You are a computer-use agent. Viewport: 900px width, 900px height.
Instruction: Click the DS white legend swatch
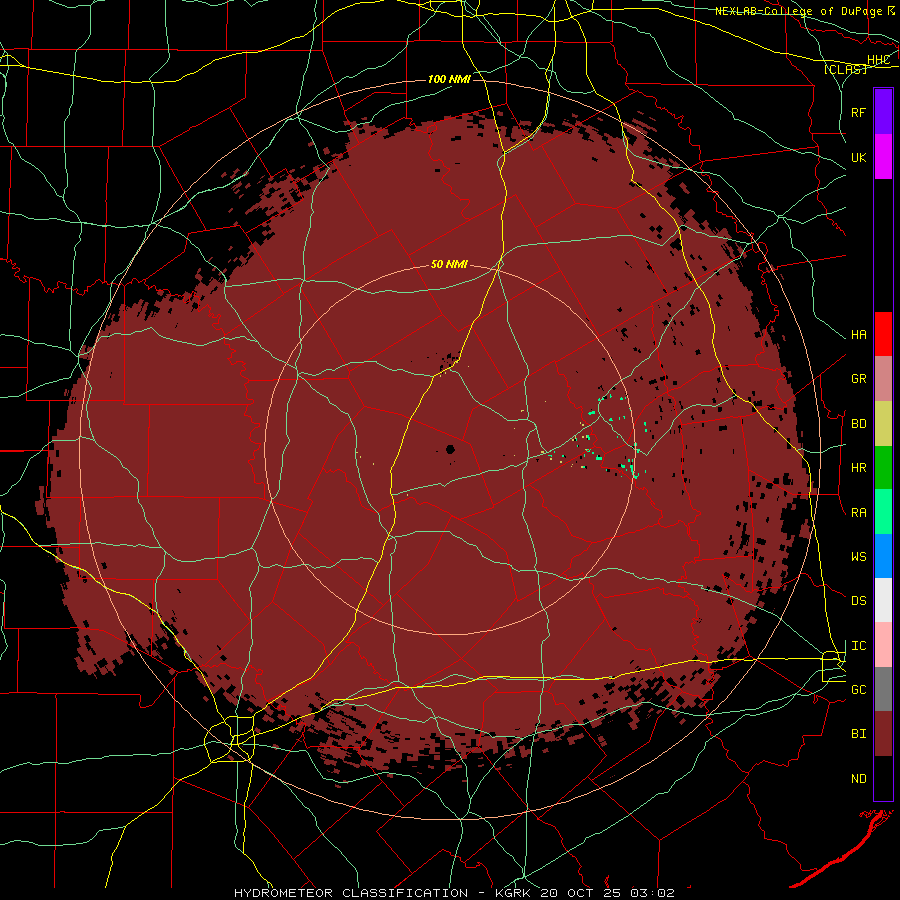tap(883, 600)
